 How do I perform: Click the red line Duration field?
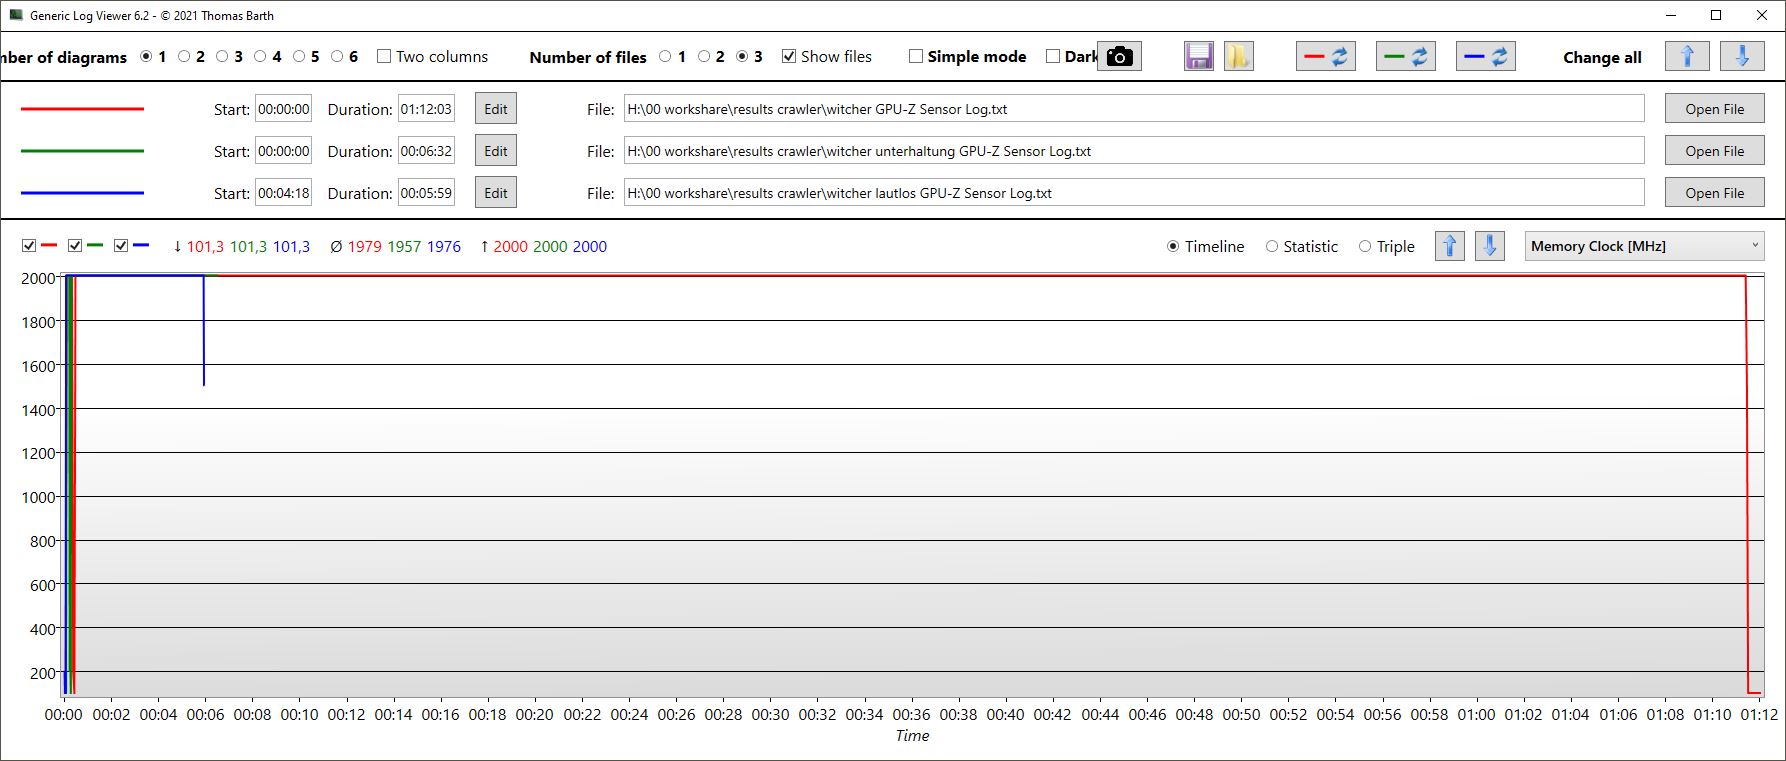(426, 109)
